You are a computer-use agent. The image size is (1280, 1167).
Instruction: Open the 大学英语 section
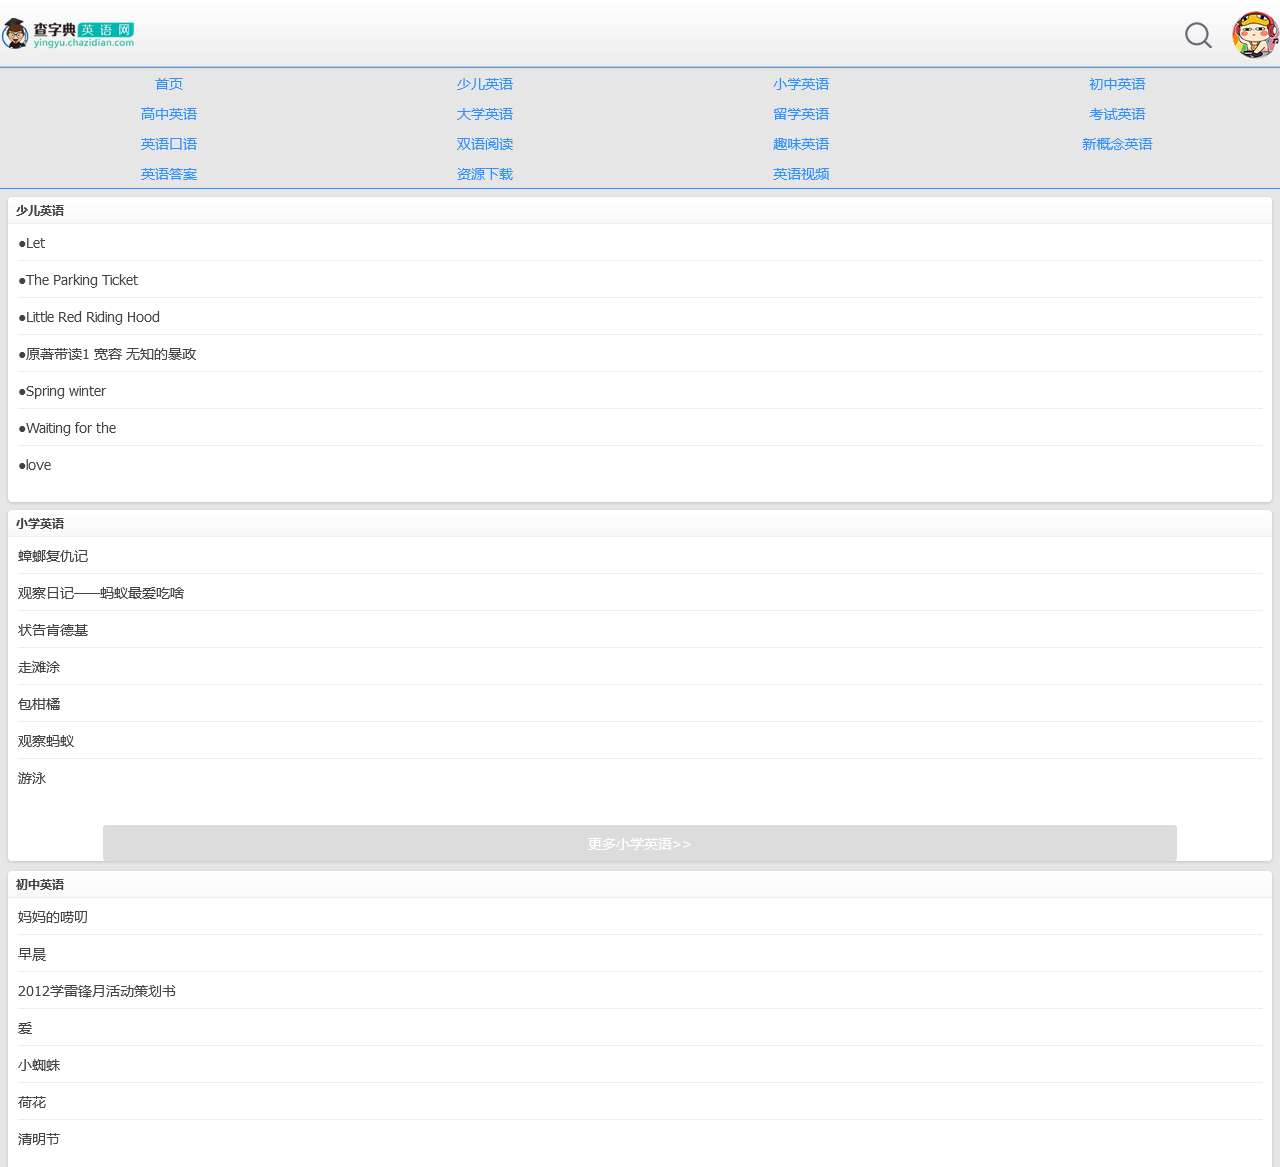pyautogui.click(x=485, y=114)
